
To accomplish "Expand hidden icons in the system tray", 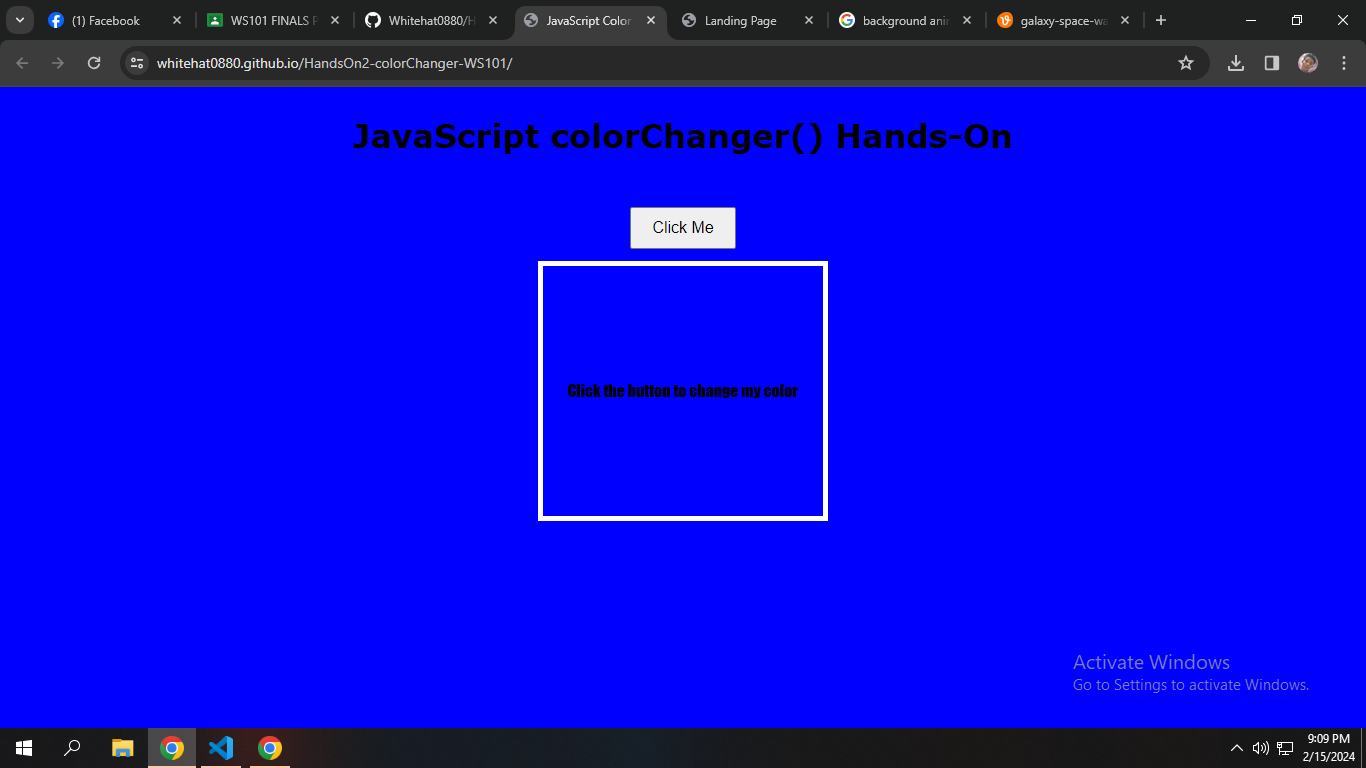I will (x=1236, y=747).
